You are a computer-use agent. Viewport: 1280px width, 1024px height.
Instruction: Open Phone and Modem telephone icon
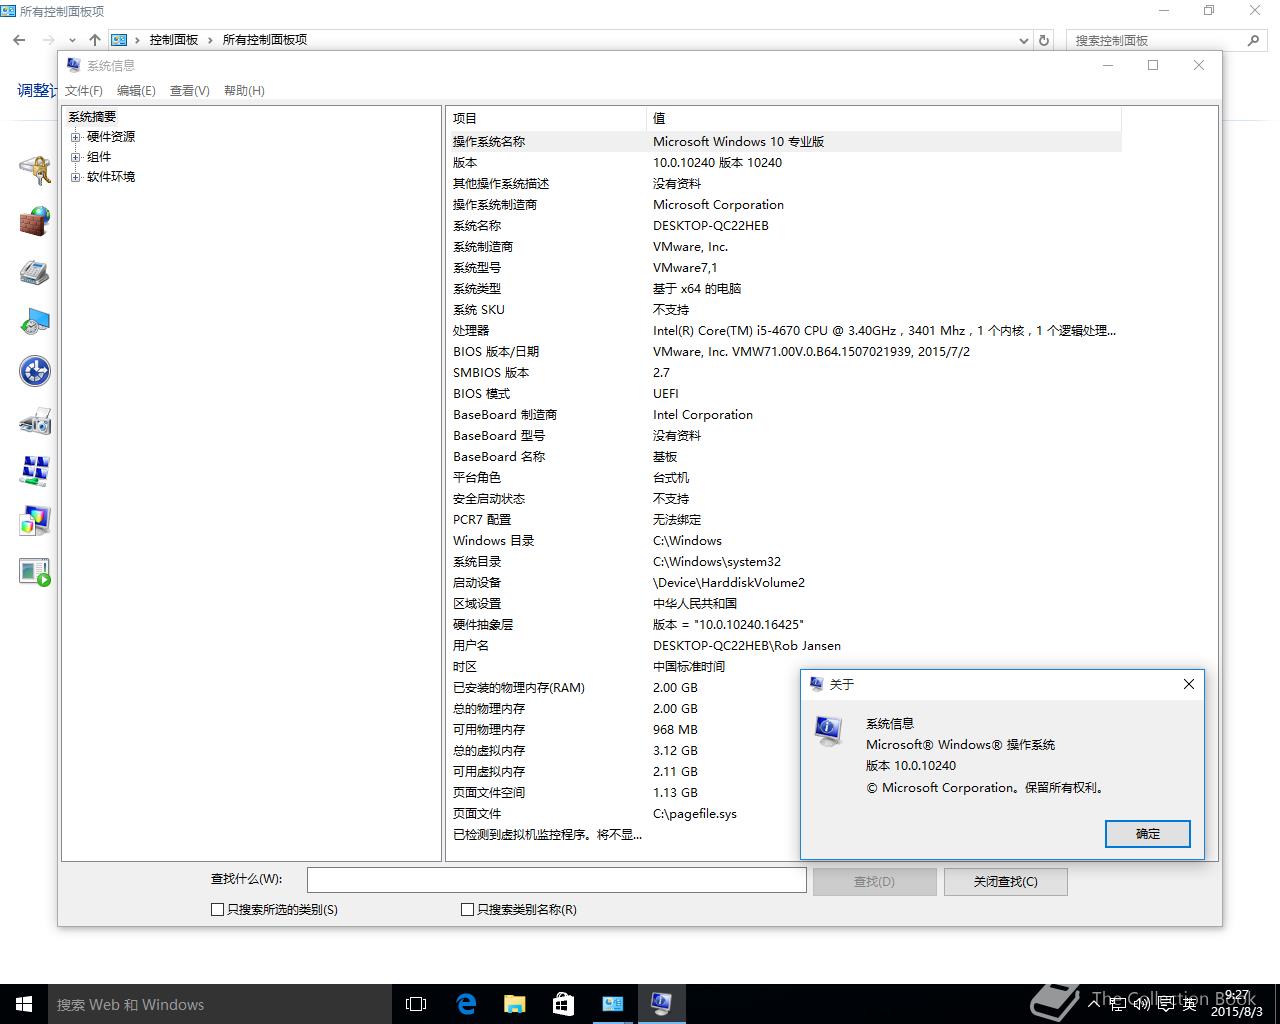click(x=35, y=271)
